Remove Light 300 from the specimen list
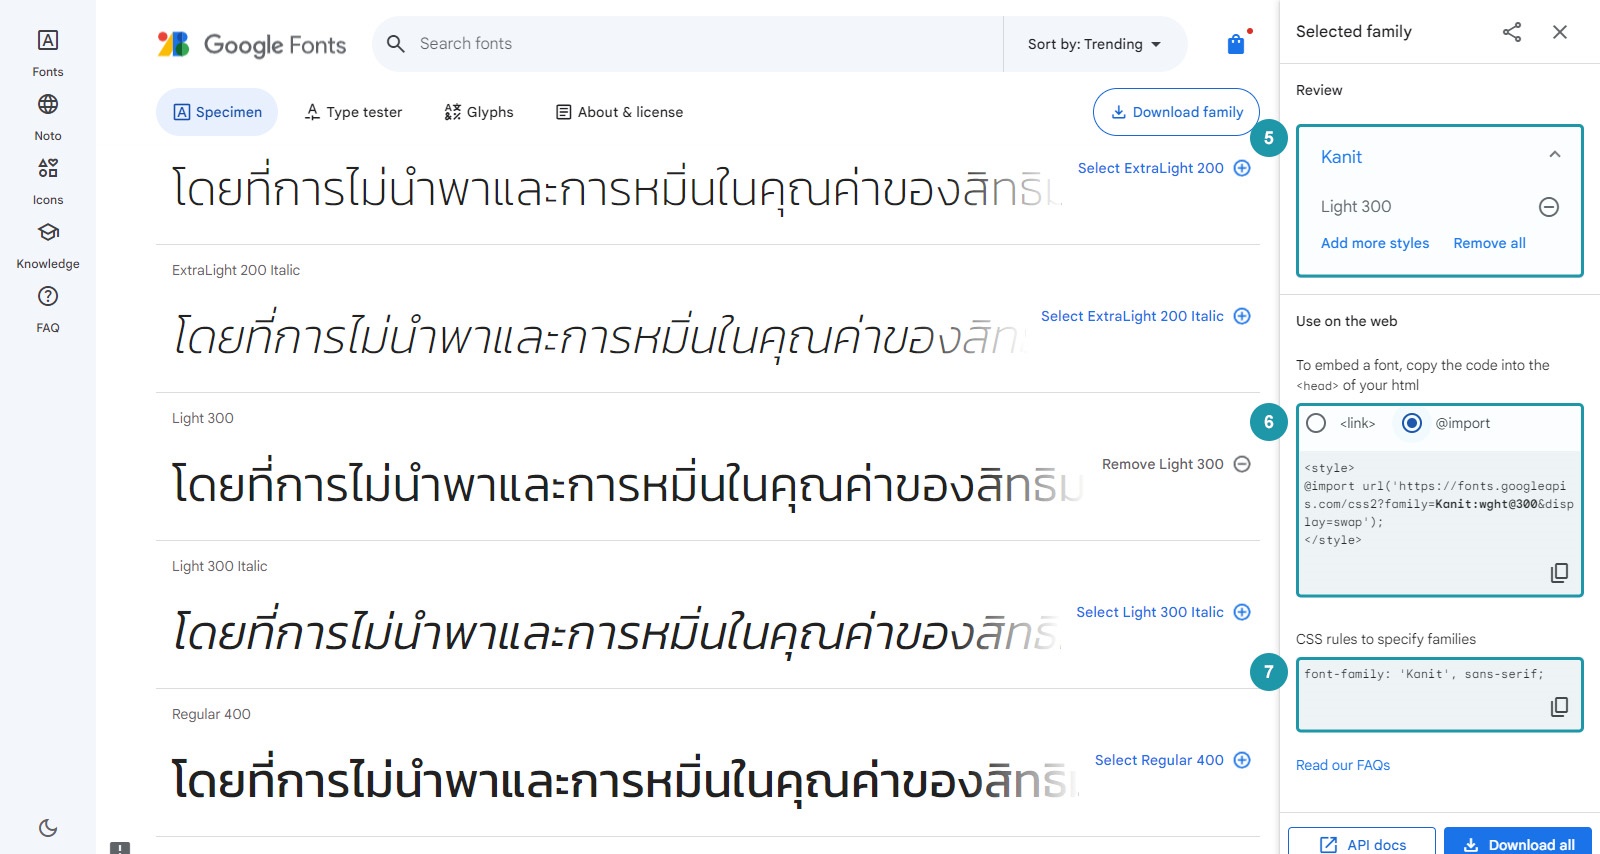 1176,464
